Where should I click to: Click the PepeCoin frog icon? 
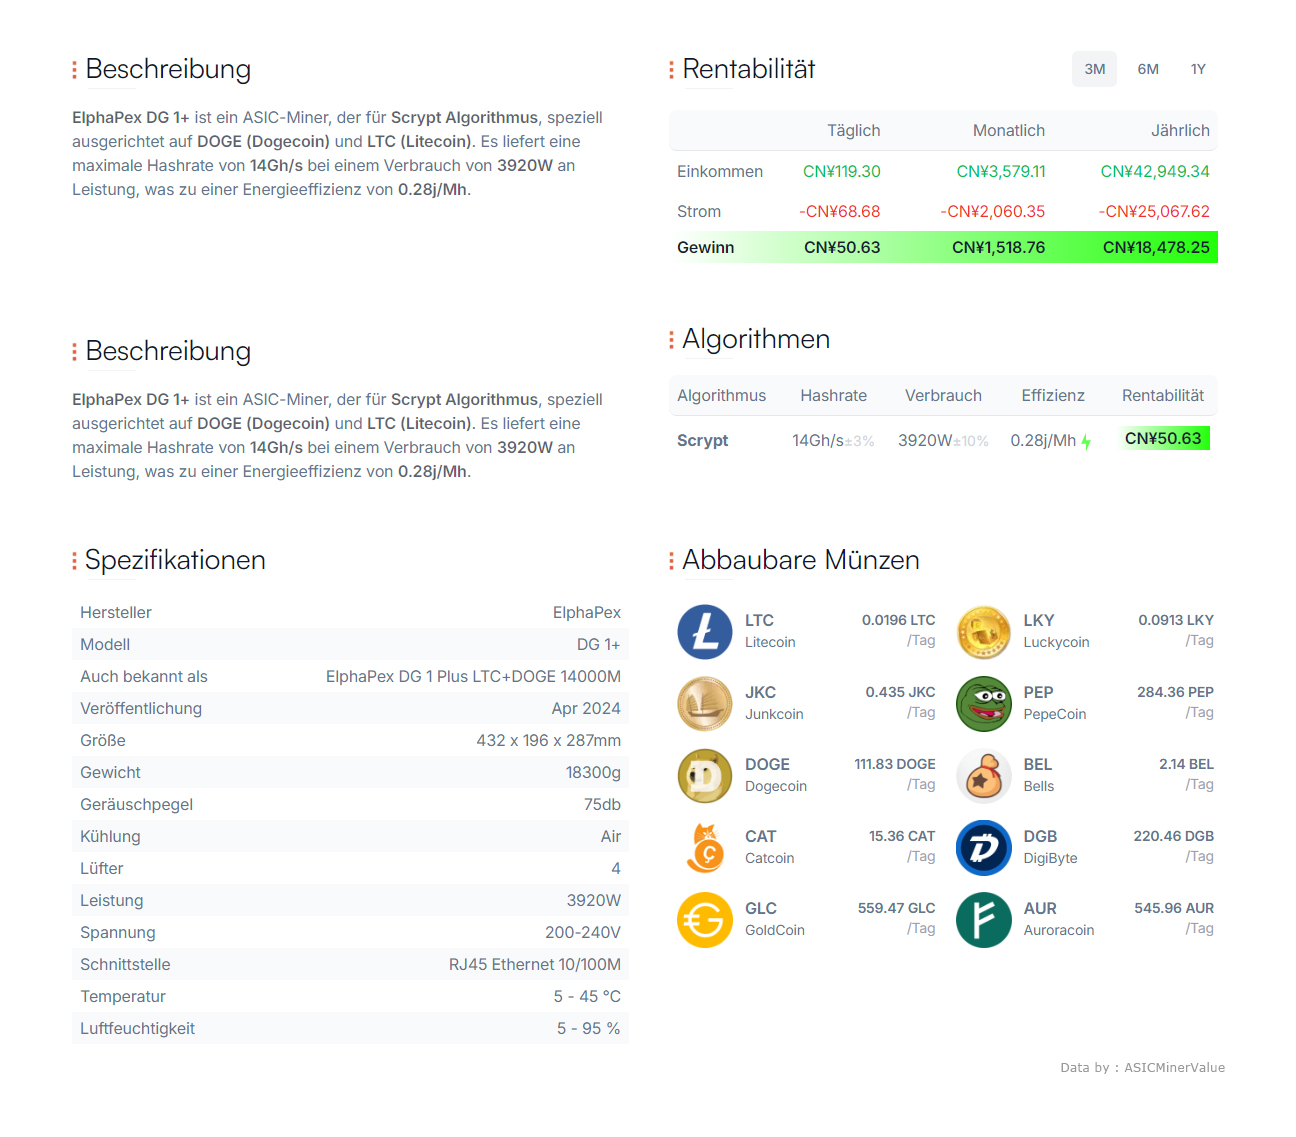pos(984,704)
